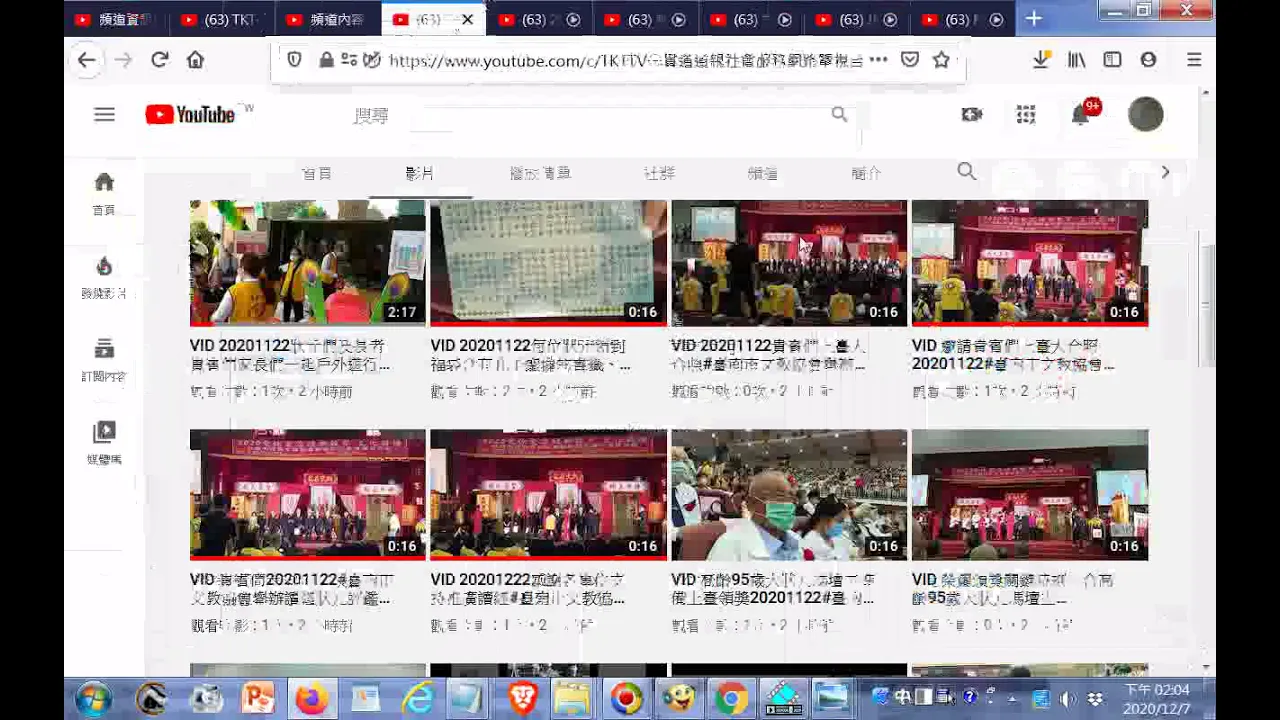Open the create video camera icon
This screenshot has width=1280, height=720.
coord(972,115)
